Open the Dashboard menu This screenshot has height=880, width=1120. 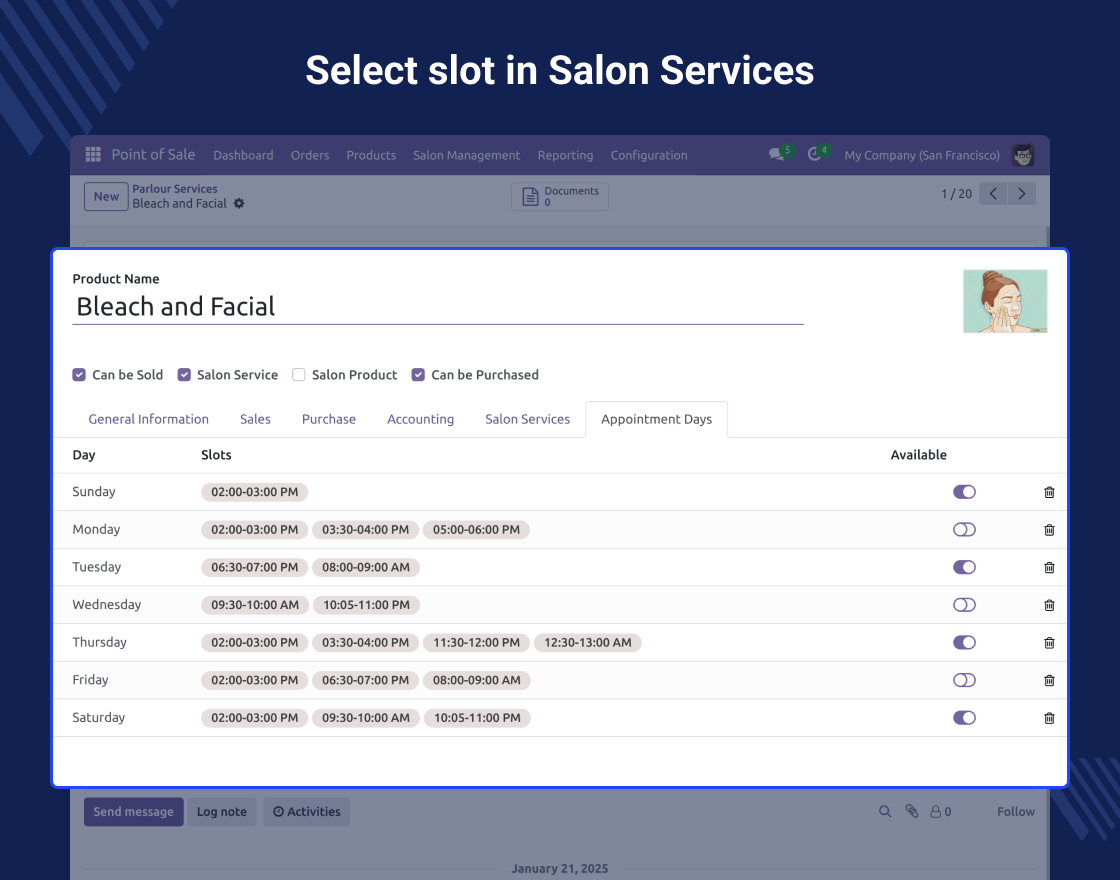point(243,155)
